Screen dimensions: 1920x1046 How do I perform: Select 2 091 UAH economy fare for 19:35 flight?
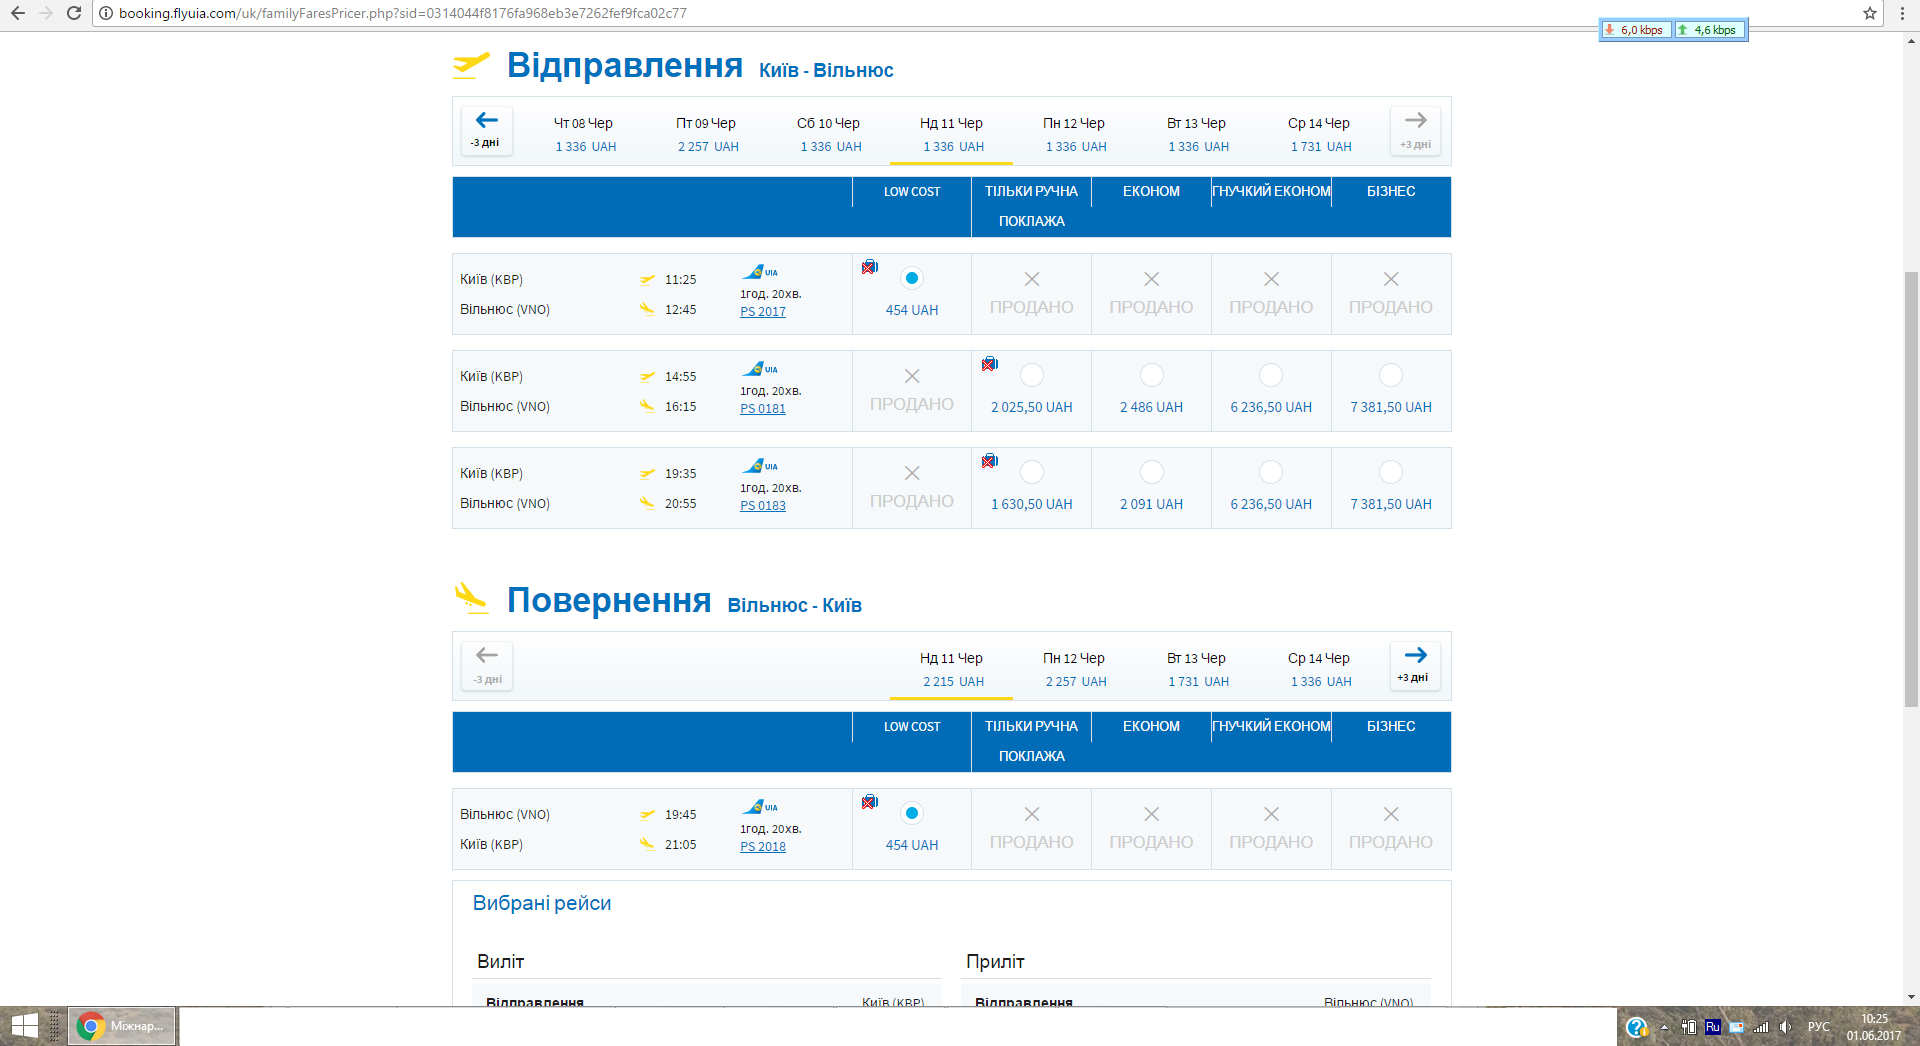pos(1151,473)
